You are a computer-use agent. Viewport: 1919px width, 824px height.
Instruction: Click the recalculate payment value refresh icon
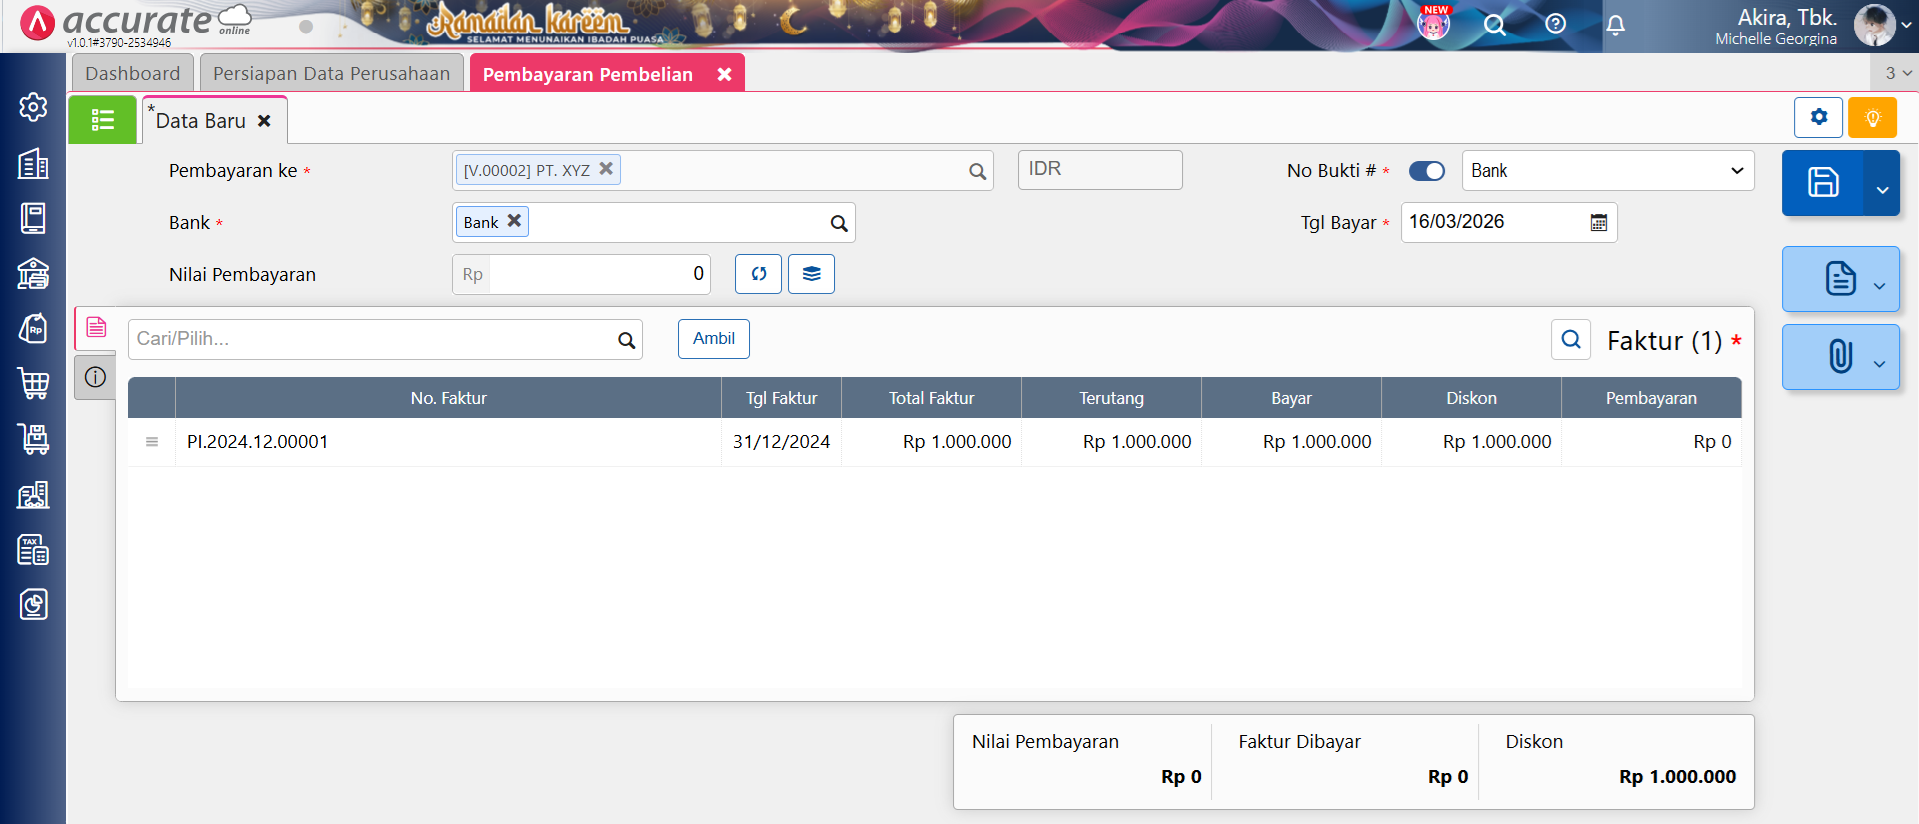click(758, 274)
